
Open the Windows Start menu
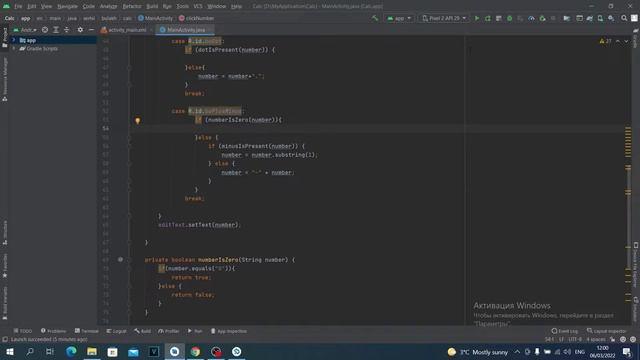click(x=9, y=352)
